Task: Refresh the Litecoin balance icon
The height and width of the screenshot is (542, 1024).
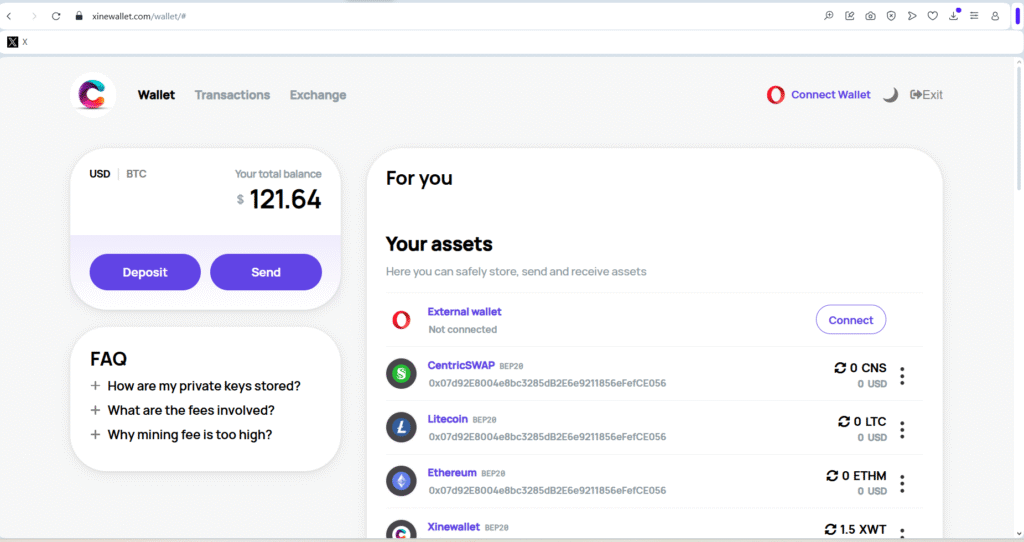Action: coord(844,422)
